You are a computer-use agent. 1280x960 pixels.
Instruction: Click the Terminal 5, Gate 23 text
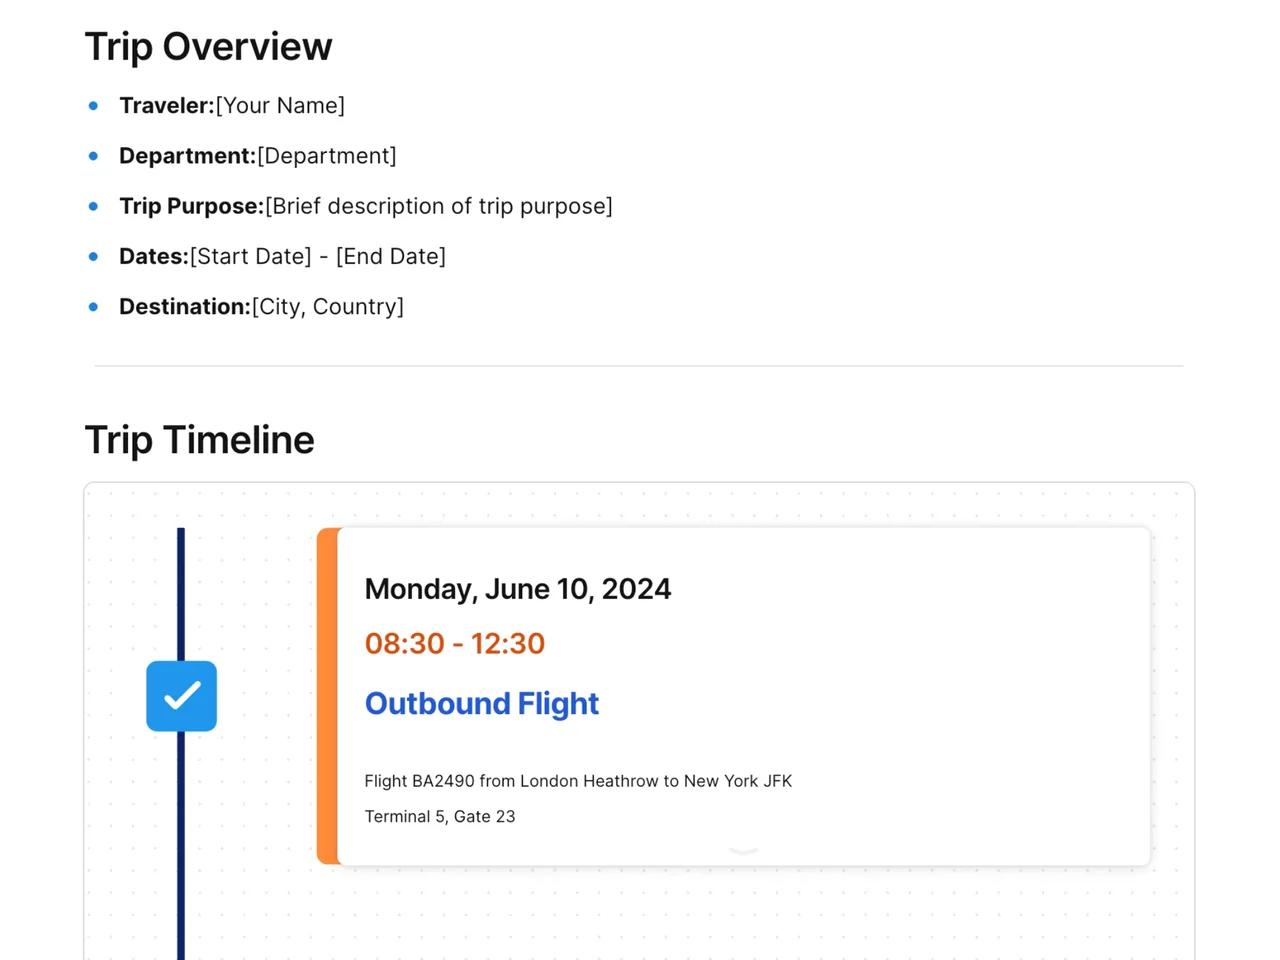click(x=440, y=816)
